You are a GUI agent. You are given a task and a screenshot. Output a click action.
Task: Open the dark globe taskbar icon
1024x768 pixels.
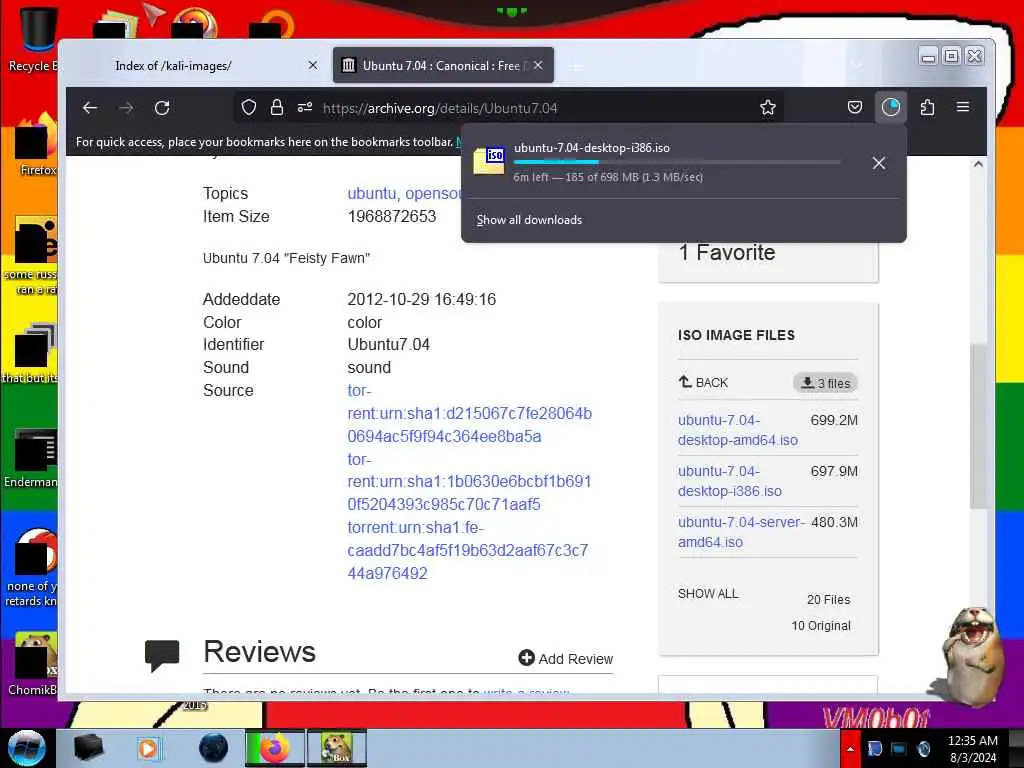click(214, 748)
